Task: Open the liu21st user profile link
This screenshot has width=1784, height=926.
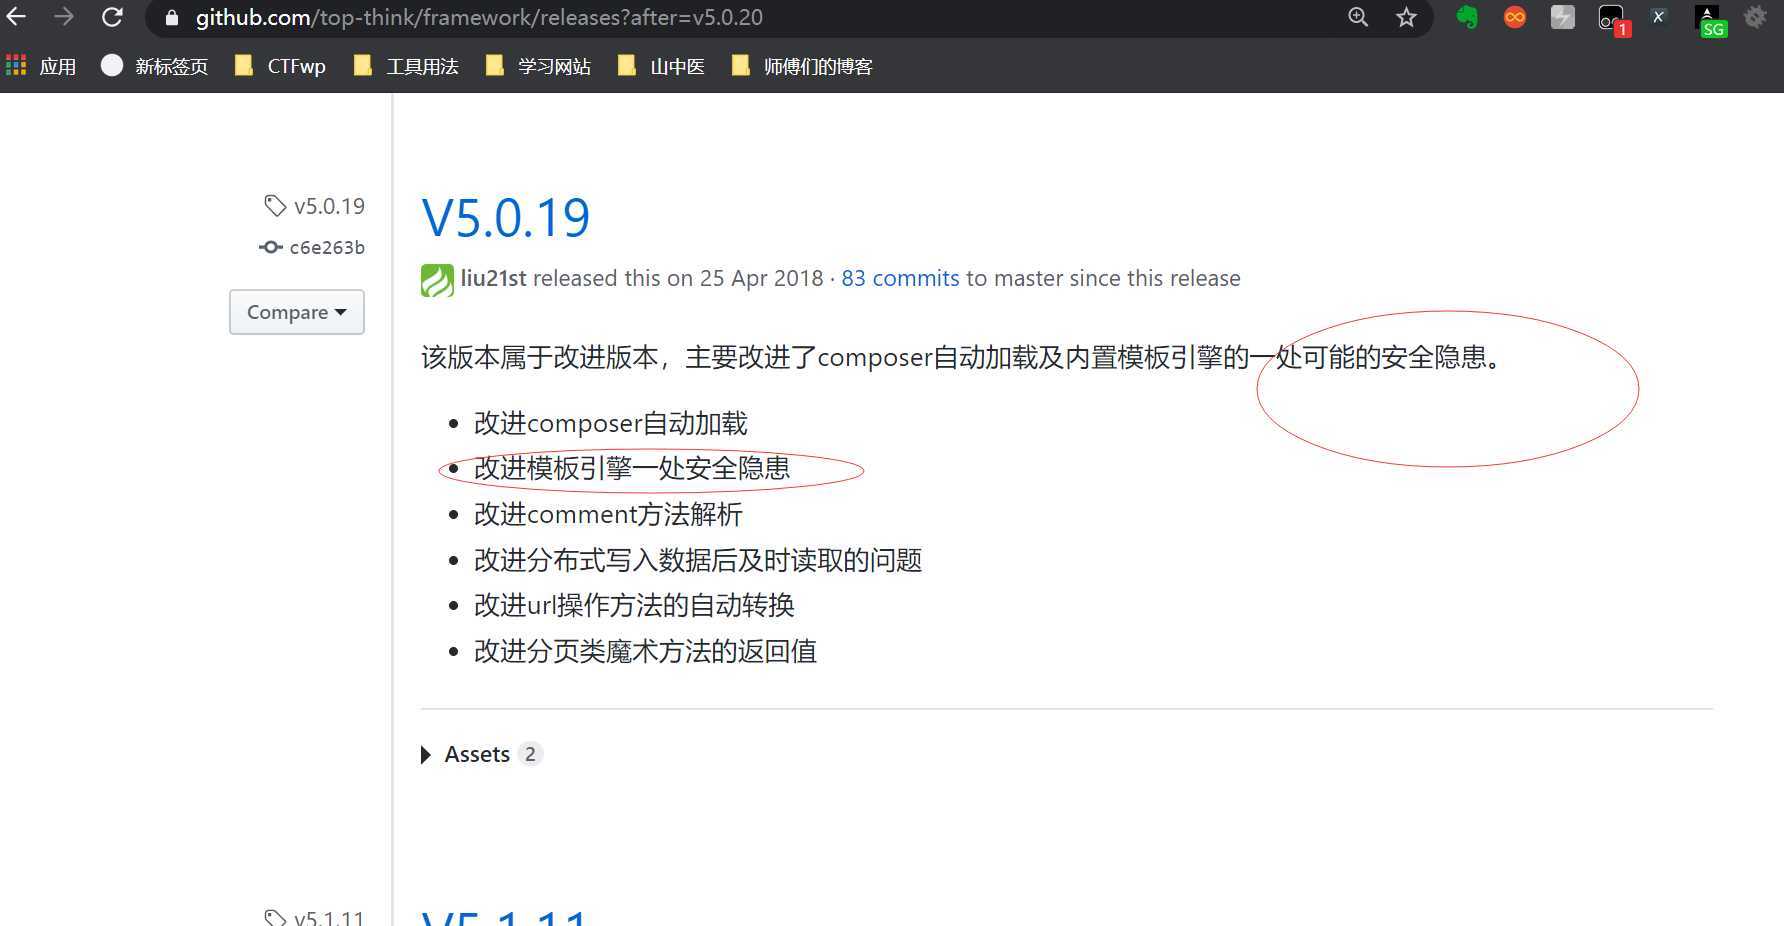Action: tap(493, 278)
